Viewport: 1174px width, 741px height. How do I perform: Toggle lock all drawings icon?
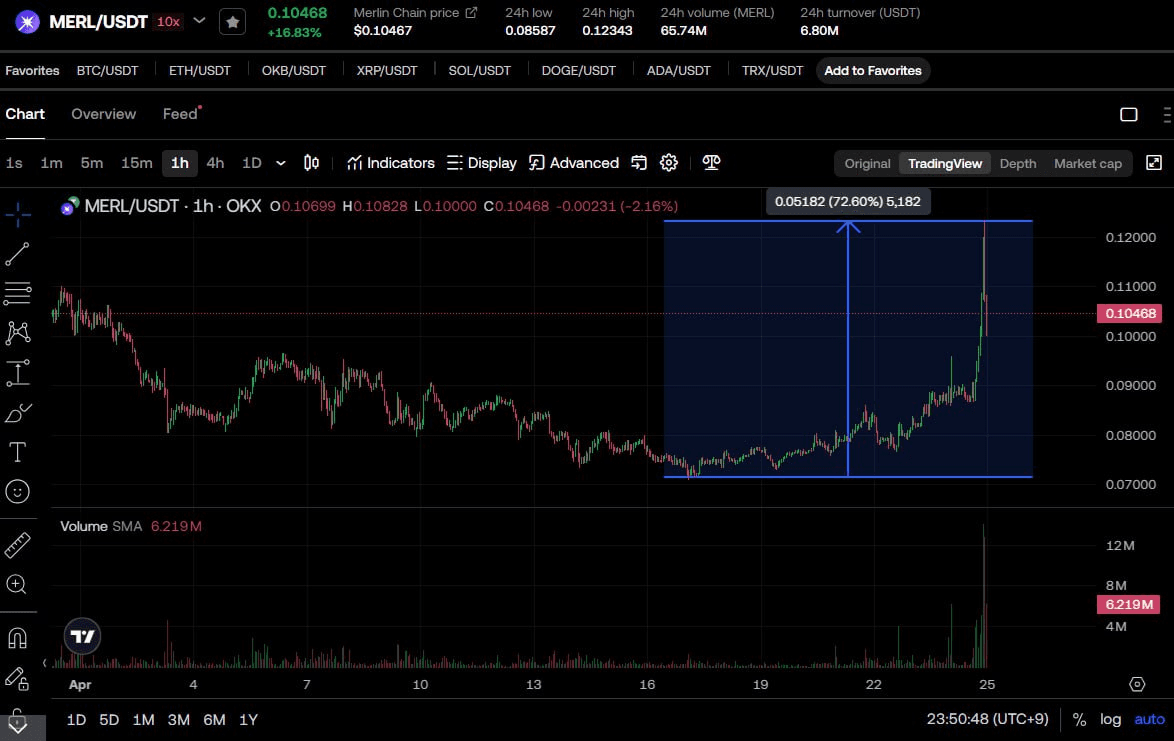(17, 678)
